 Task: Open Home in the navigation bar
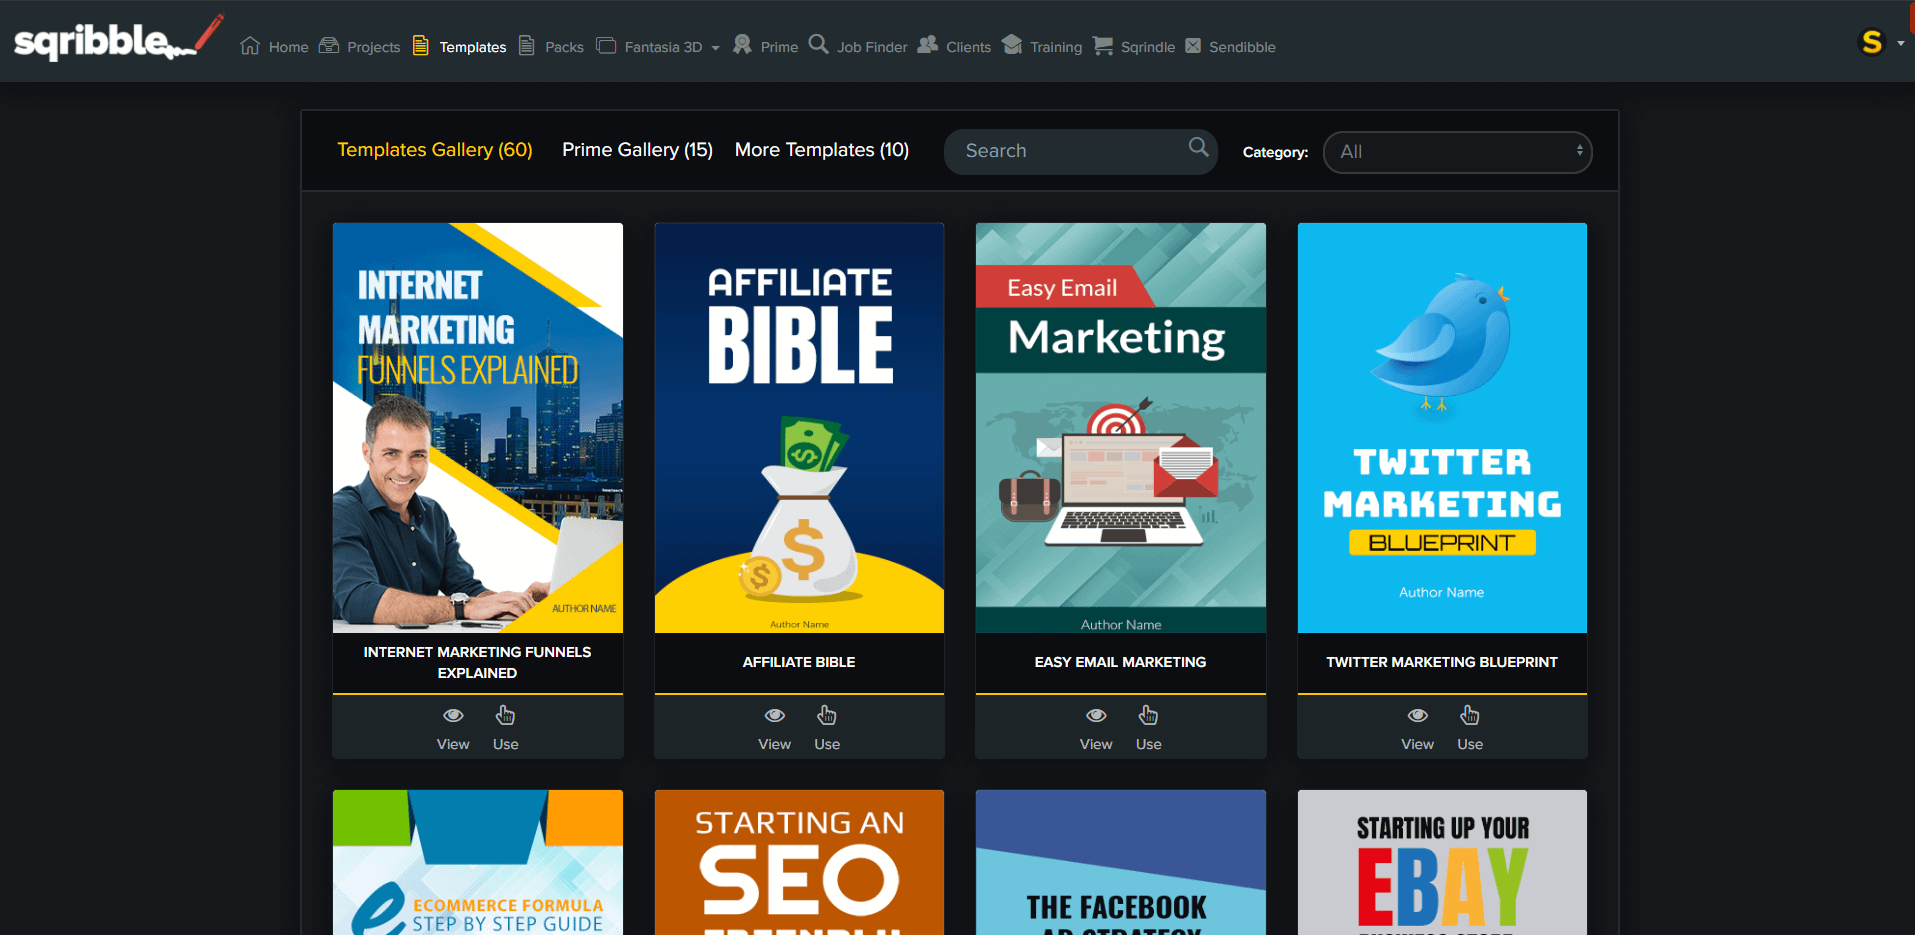288,47
